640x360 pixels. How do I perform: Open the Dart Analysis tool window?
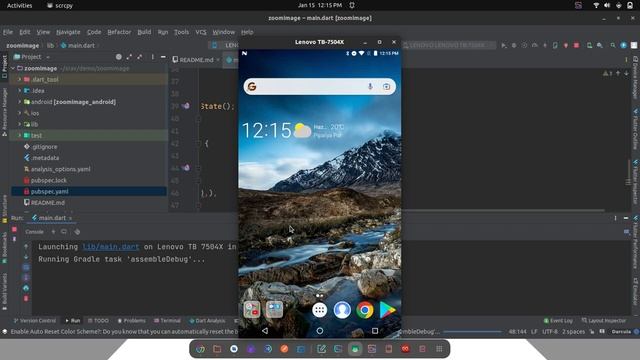click(x=207, y=321)
